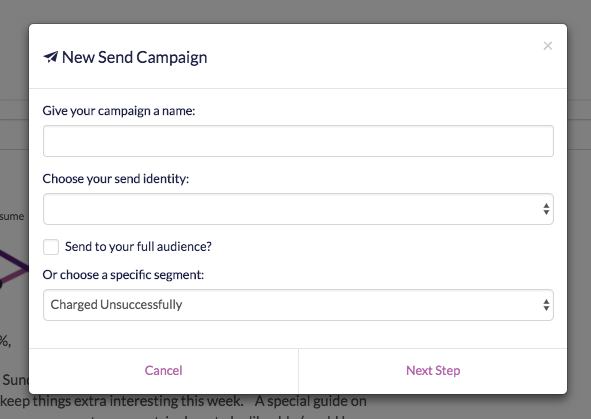Viewport: 591px width, 419px height.
Task: Click the 'A special guide on' background text
Action: pos(311,401)
